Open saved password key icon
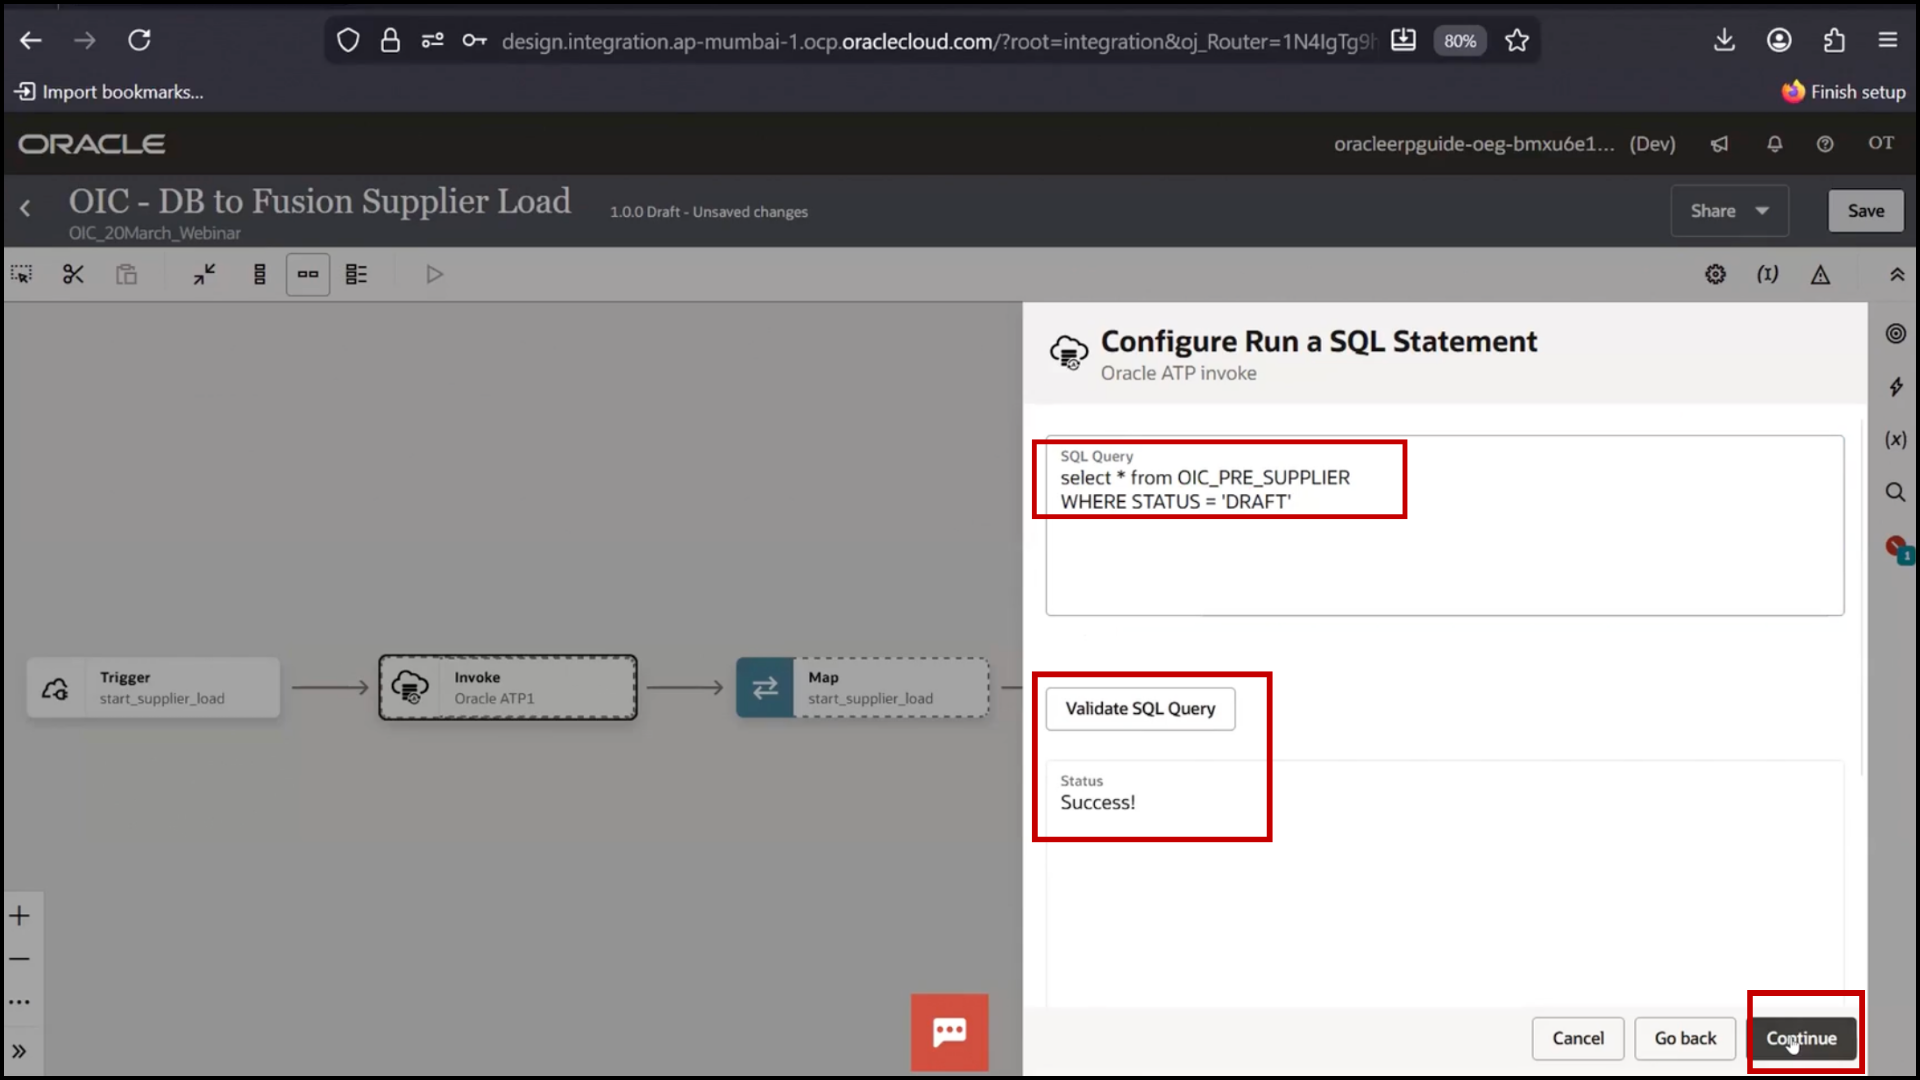The width and height of the screenshot is (1920, 1080). tap(474, 41)
